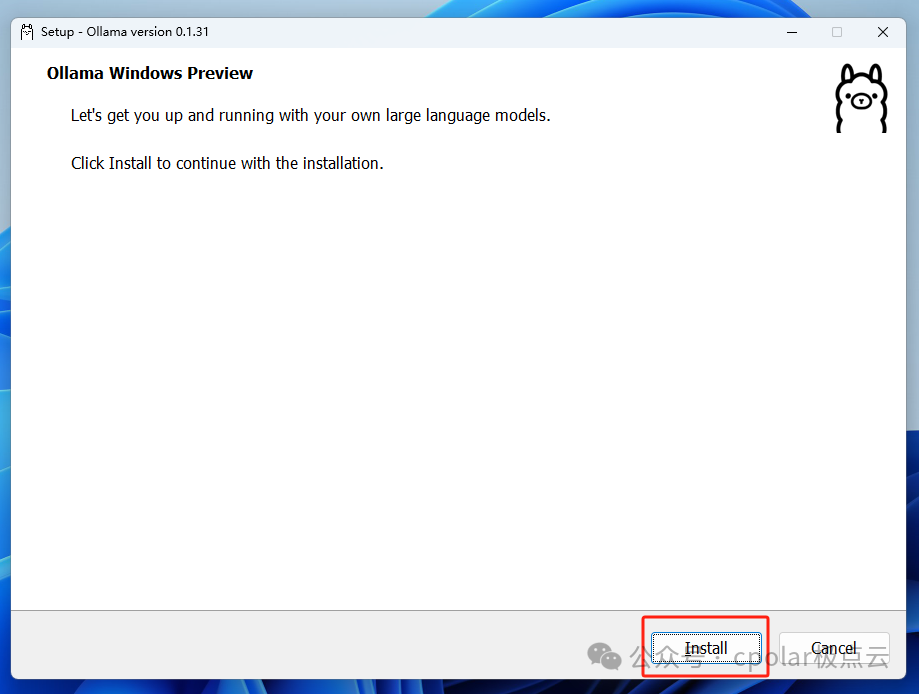Minimize the Ollama setup window
The width and height of the screenshot is (919, 694).
(792, 32)
